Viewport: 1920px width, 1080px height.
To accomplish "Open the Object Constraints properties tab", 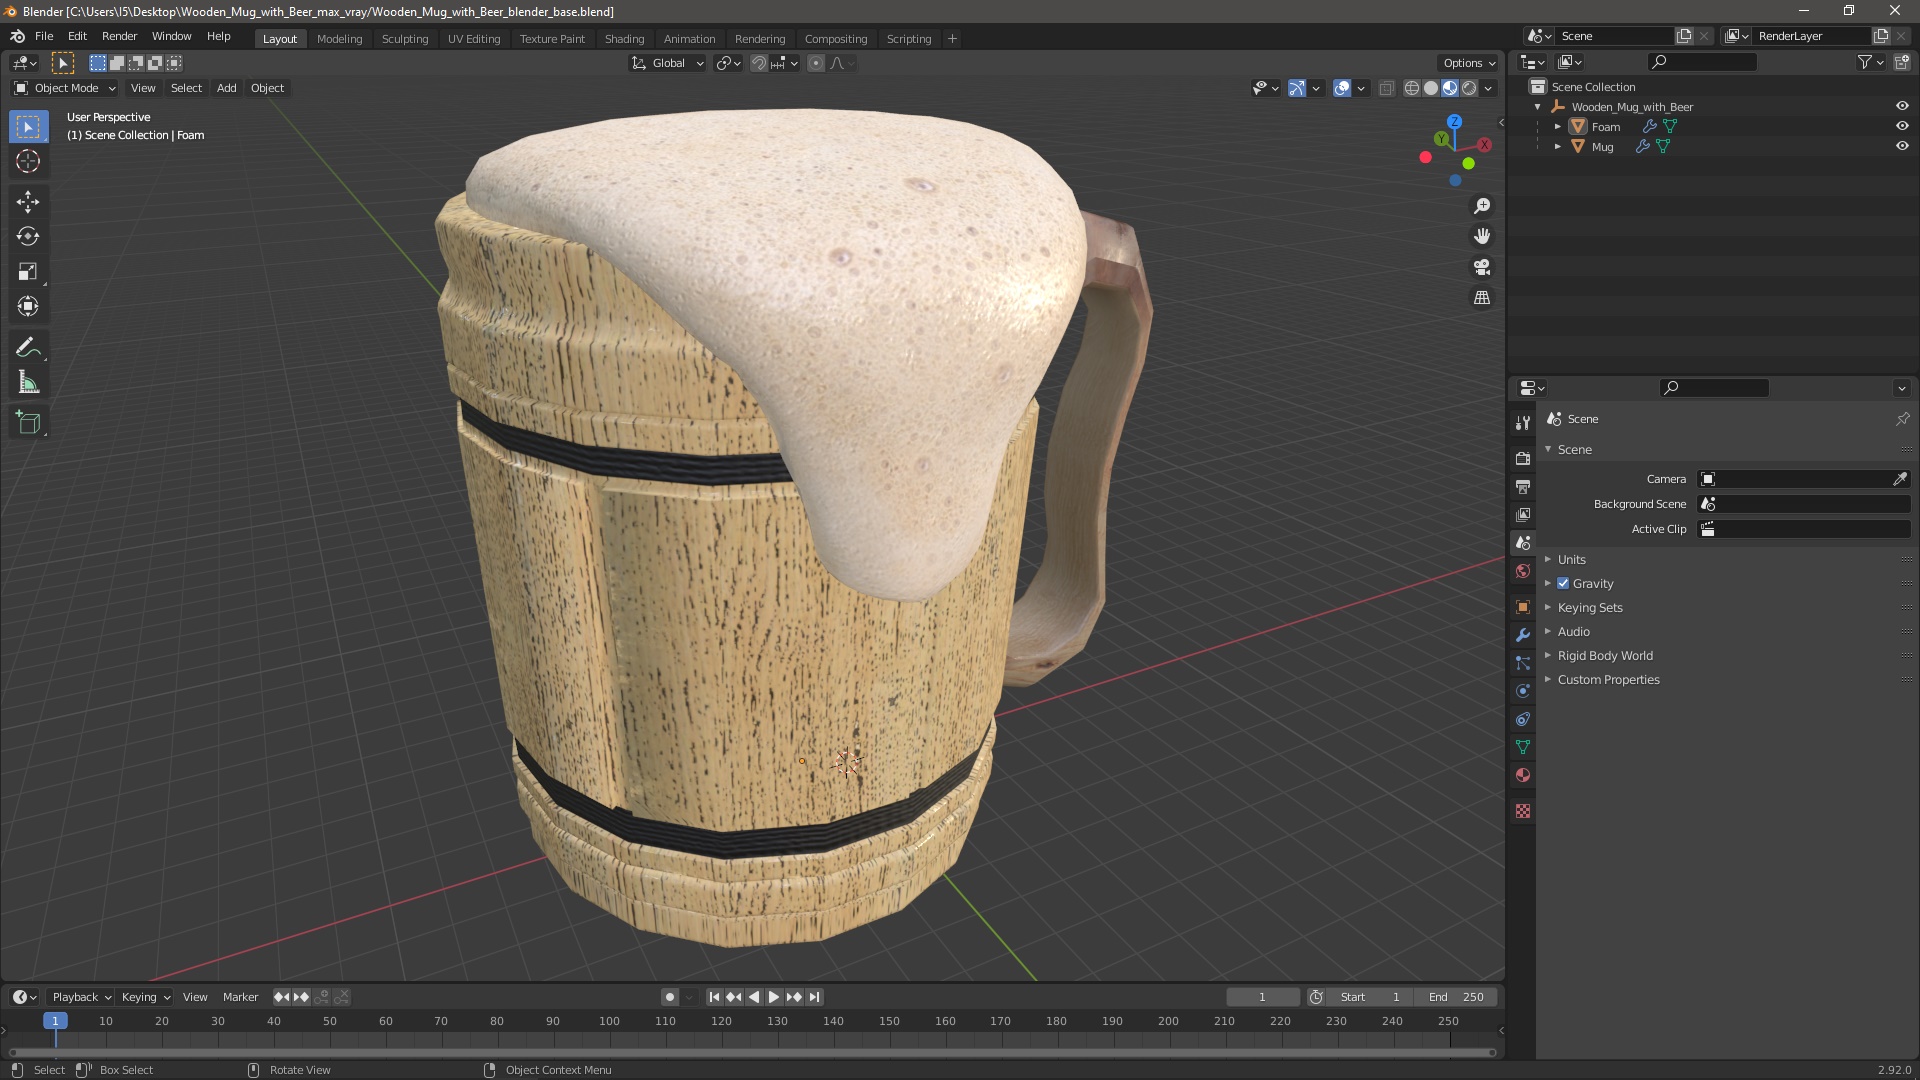I will coord(1523,719).
